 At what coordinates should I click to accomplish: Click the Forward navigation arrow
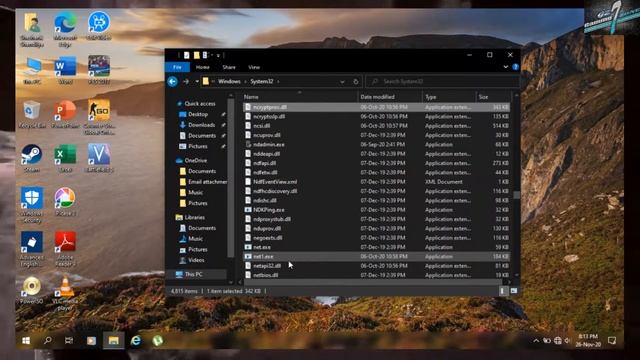coord(186,82)
